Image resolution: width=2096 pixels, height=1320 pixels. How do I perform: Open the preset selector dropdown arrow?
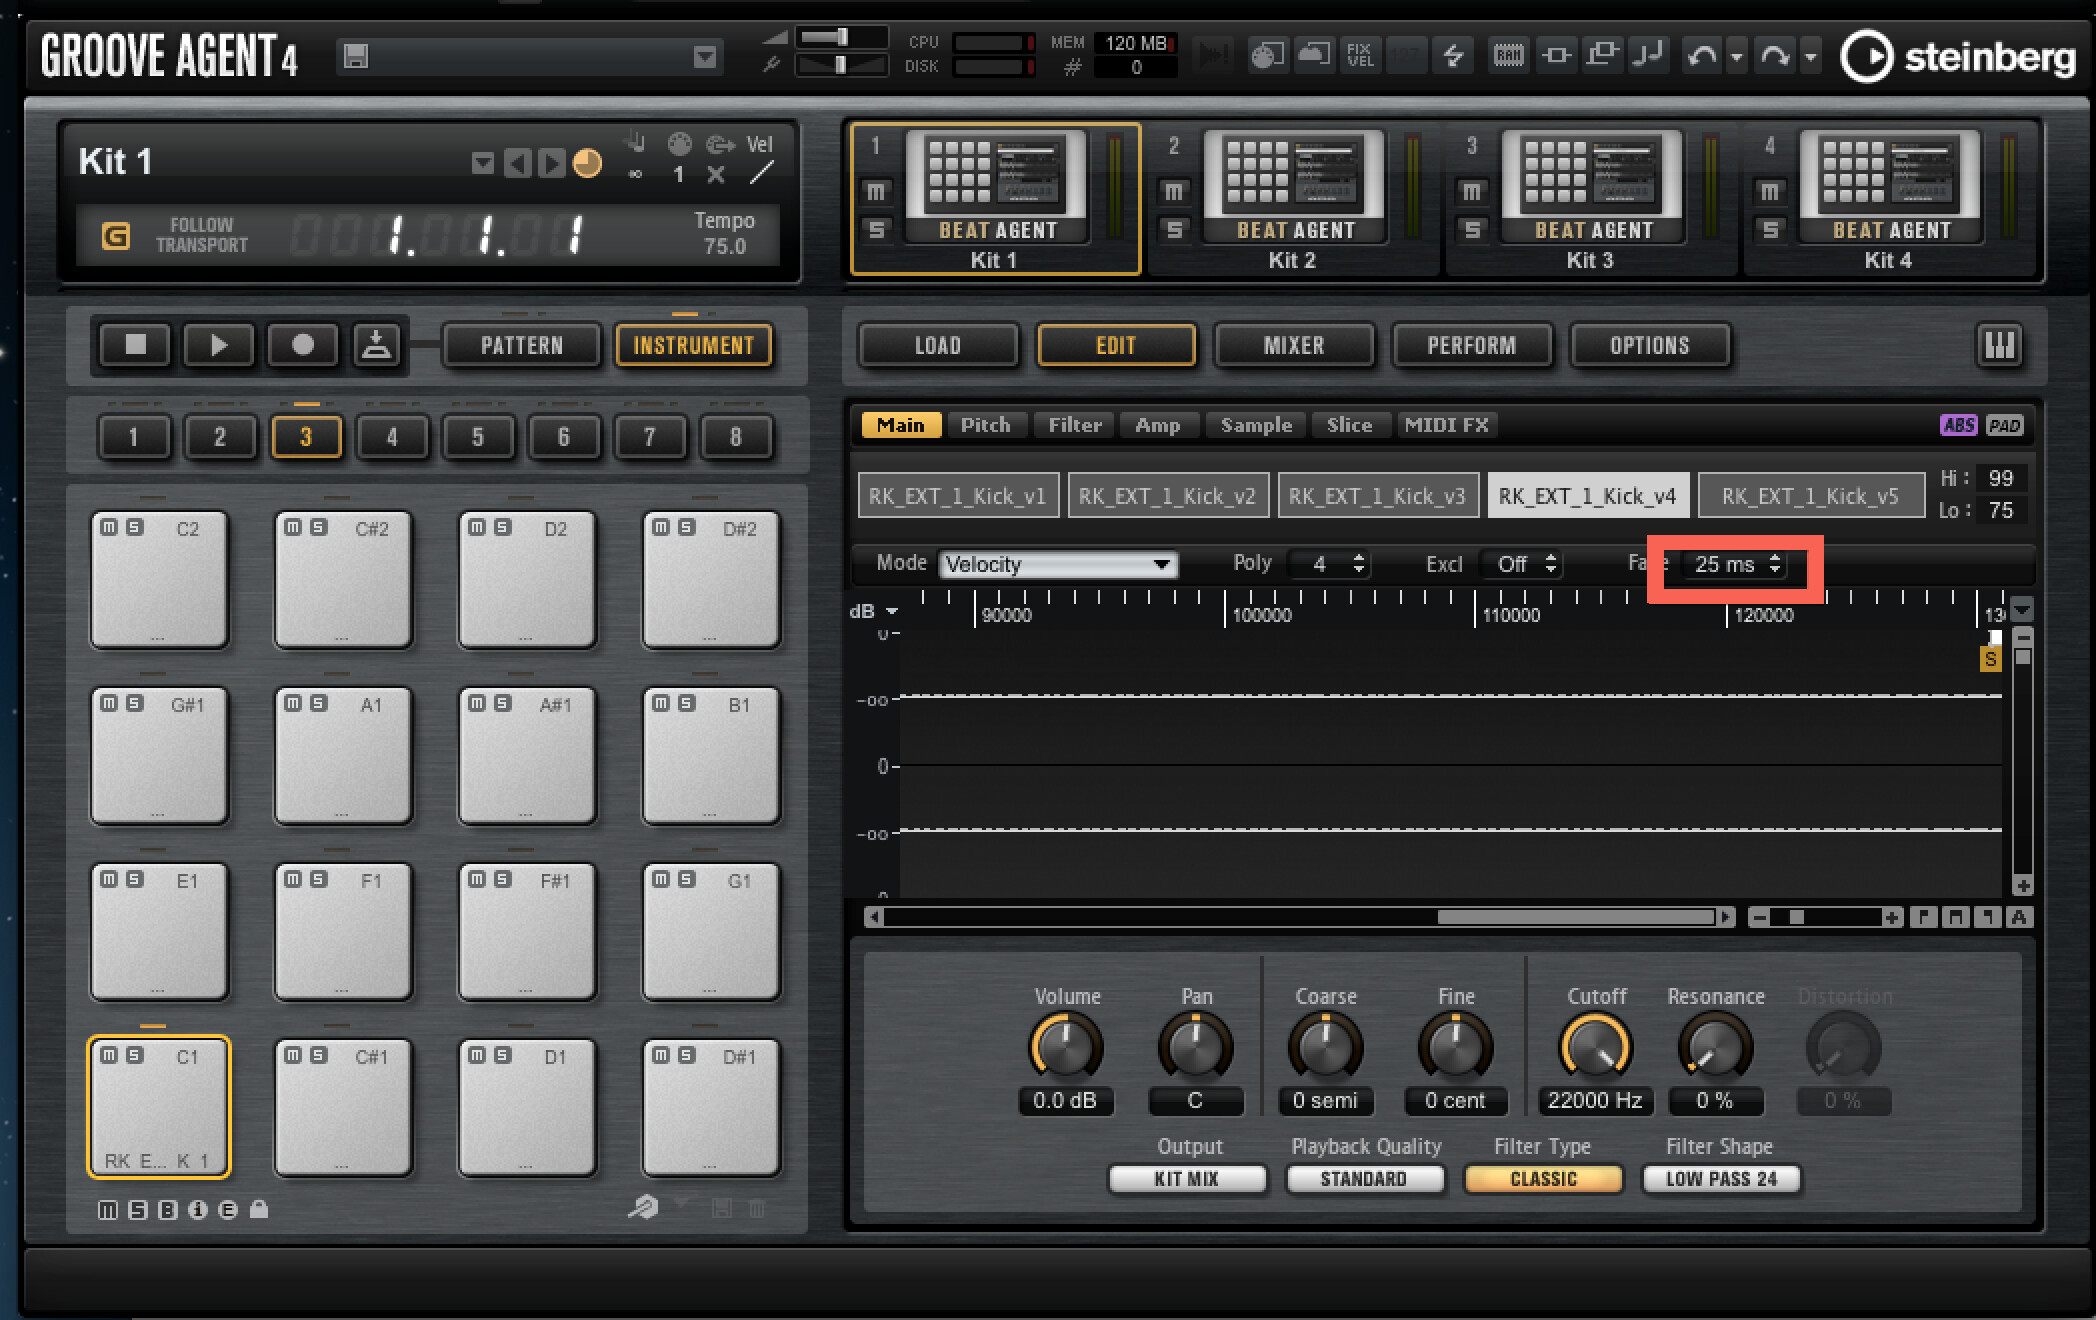(705, 57)
